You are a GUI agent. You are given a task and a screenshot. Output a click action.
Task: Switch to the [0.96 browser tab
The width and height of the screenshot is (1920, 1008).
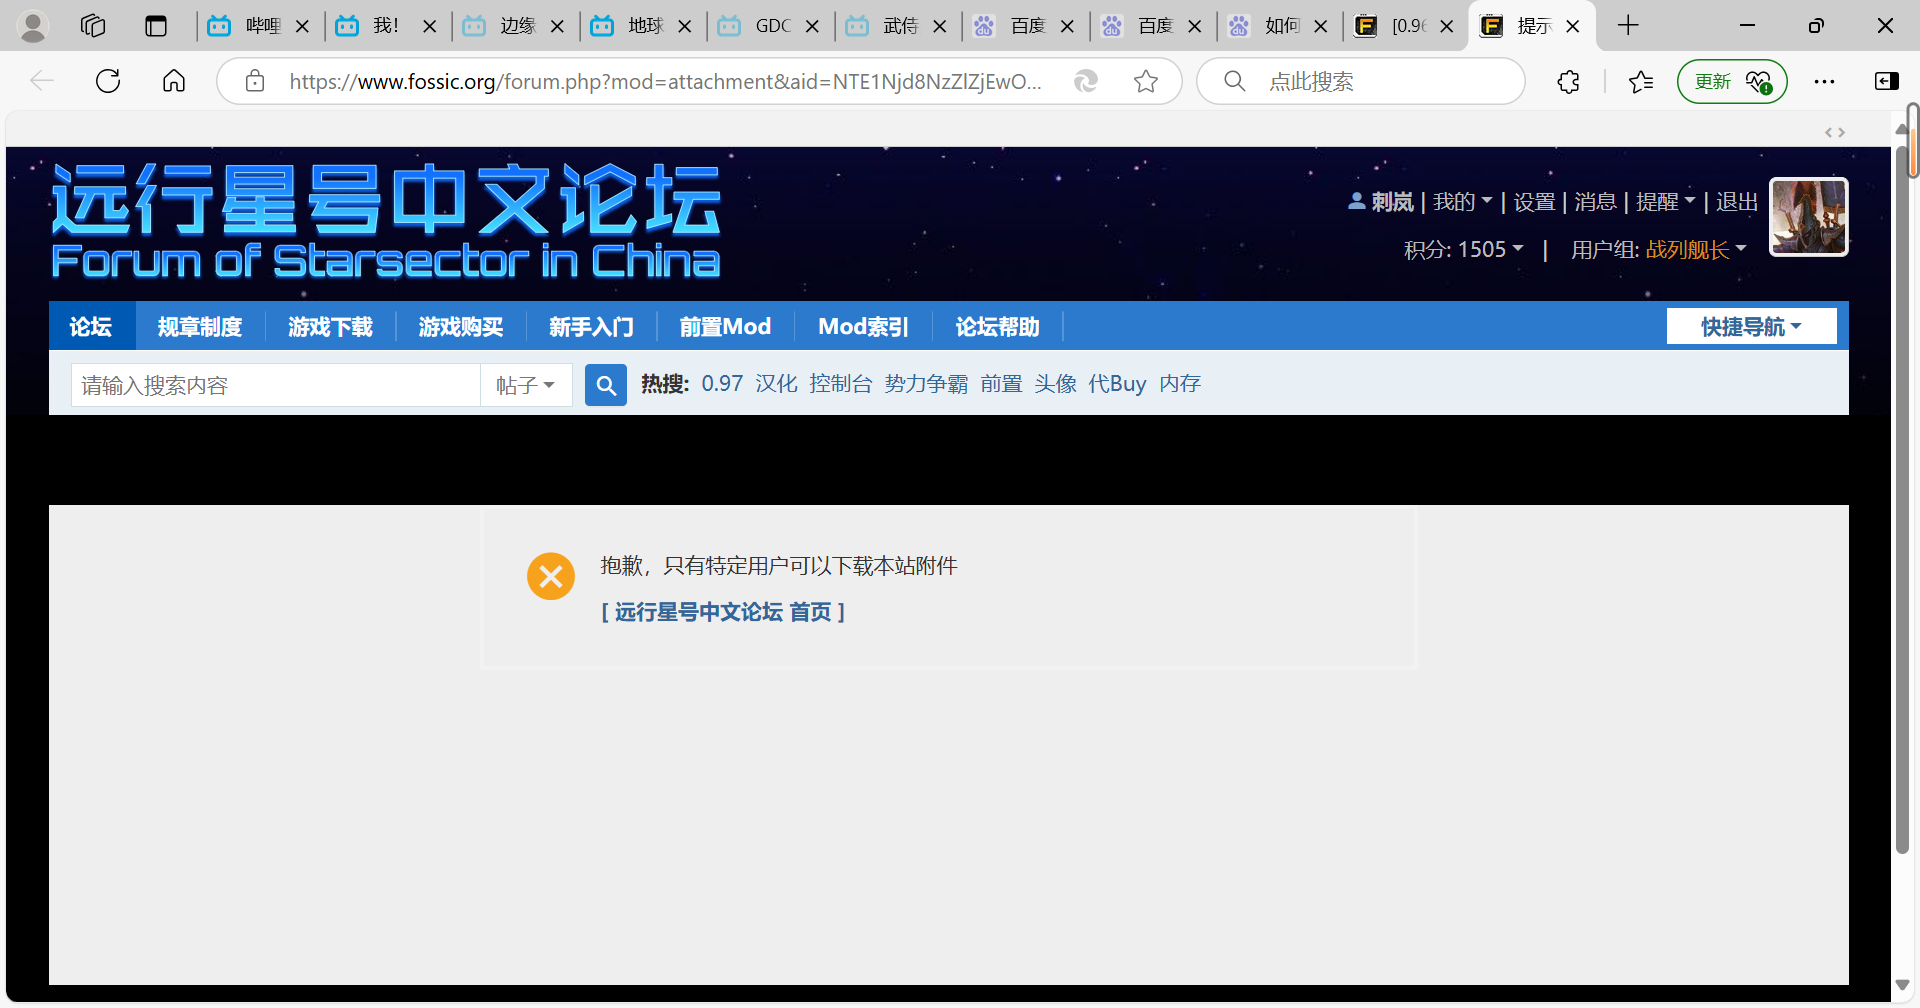[x=1405, y=26]
